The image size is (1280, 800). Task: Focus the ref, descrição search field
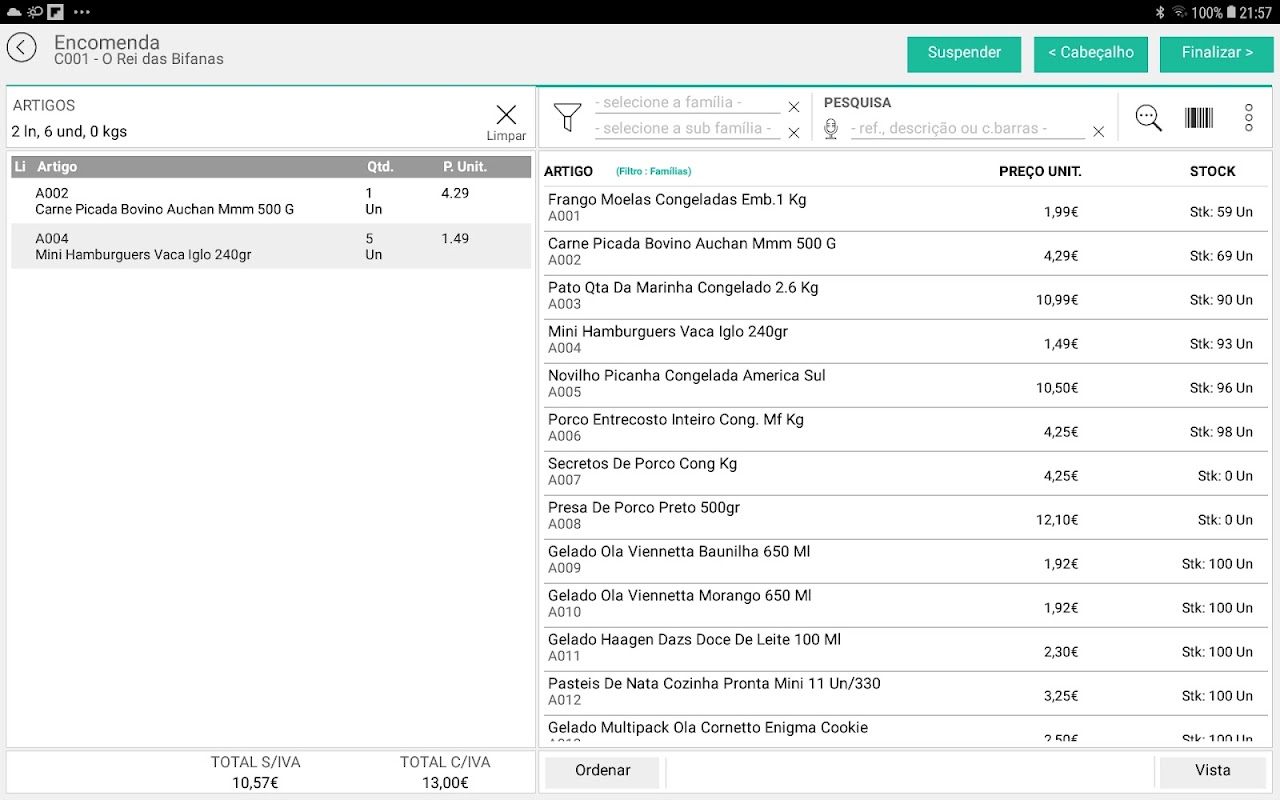[967, 129]
